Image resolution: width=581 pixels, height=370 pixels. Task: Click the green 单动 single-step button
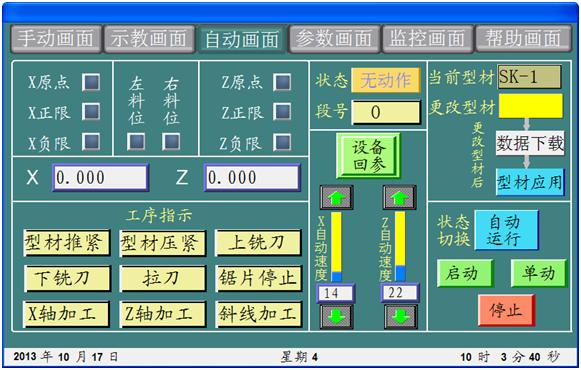pyautogui.click(x=538, y=273)
